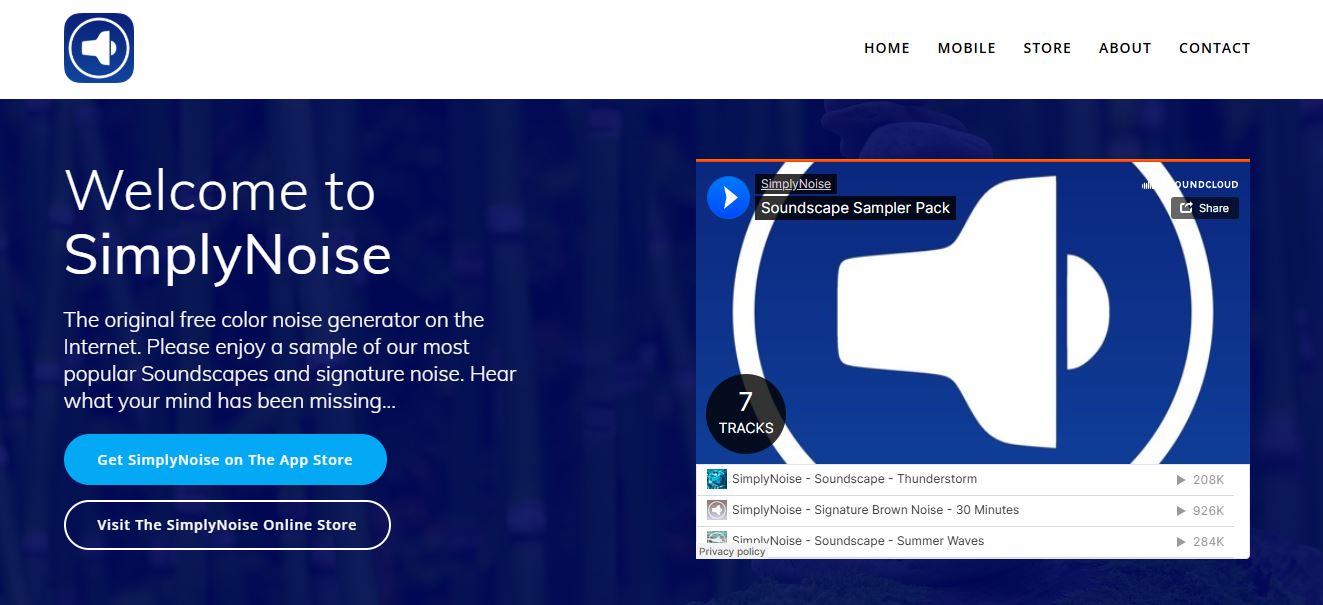Share the SoundCloud playlist
1323x605 pixels.
1205,208
